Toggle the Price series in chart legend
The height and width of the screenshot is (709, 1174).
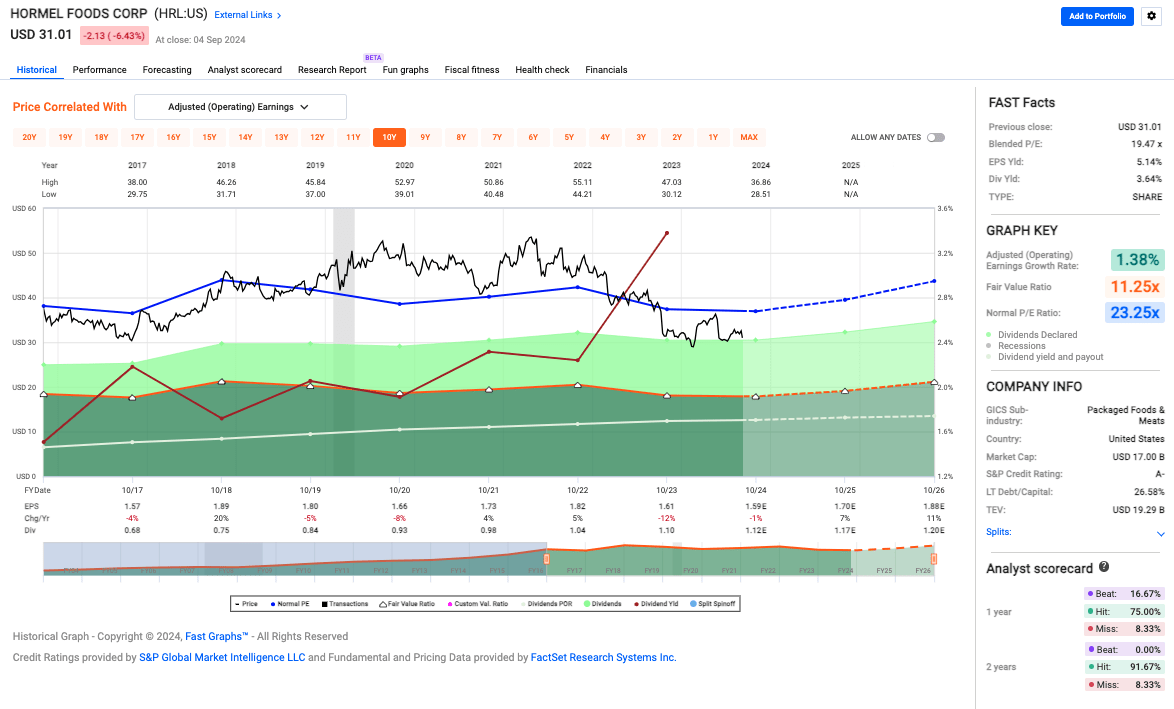[x=244, y=604]
